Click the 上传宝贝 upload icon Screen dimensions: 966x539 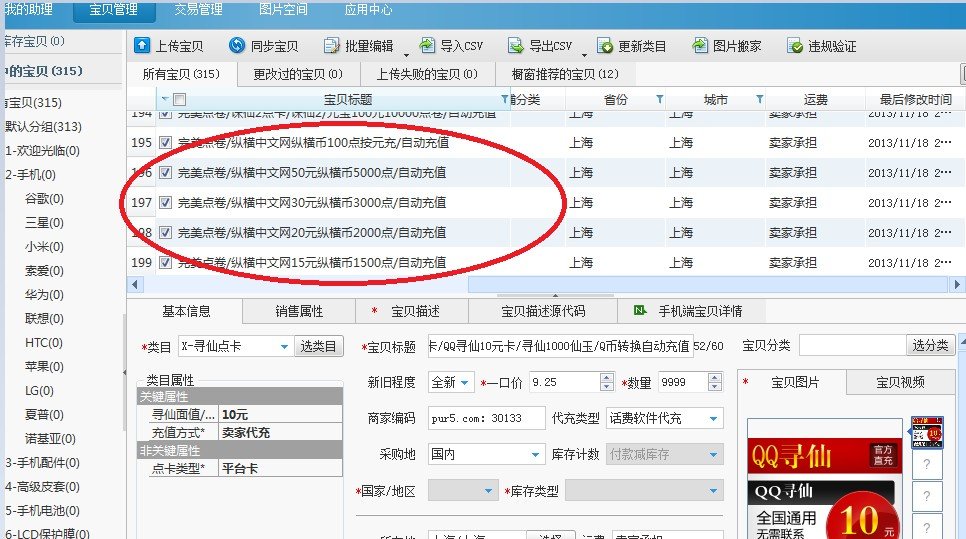click(x=142, y=46)
